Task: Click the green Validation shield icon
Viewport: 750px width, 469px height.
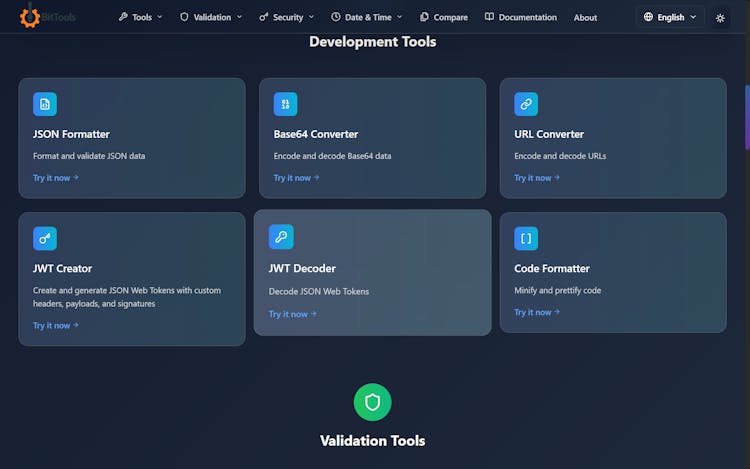Action: point(372,402)
